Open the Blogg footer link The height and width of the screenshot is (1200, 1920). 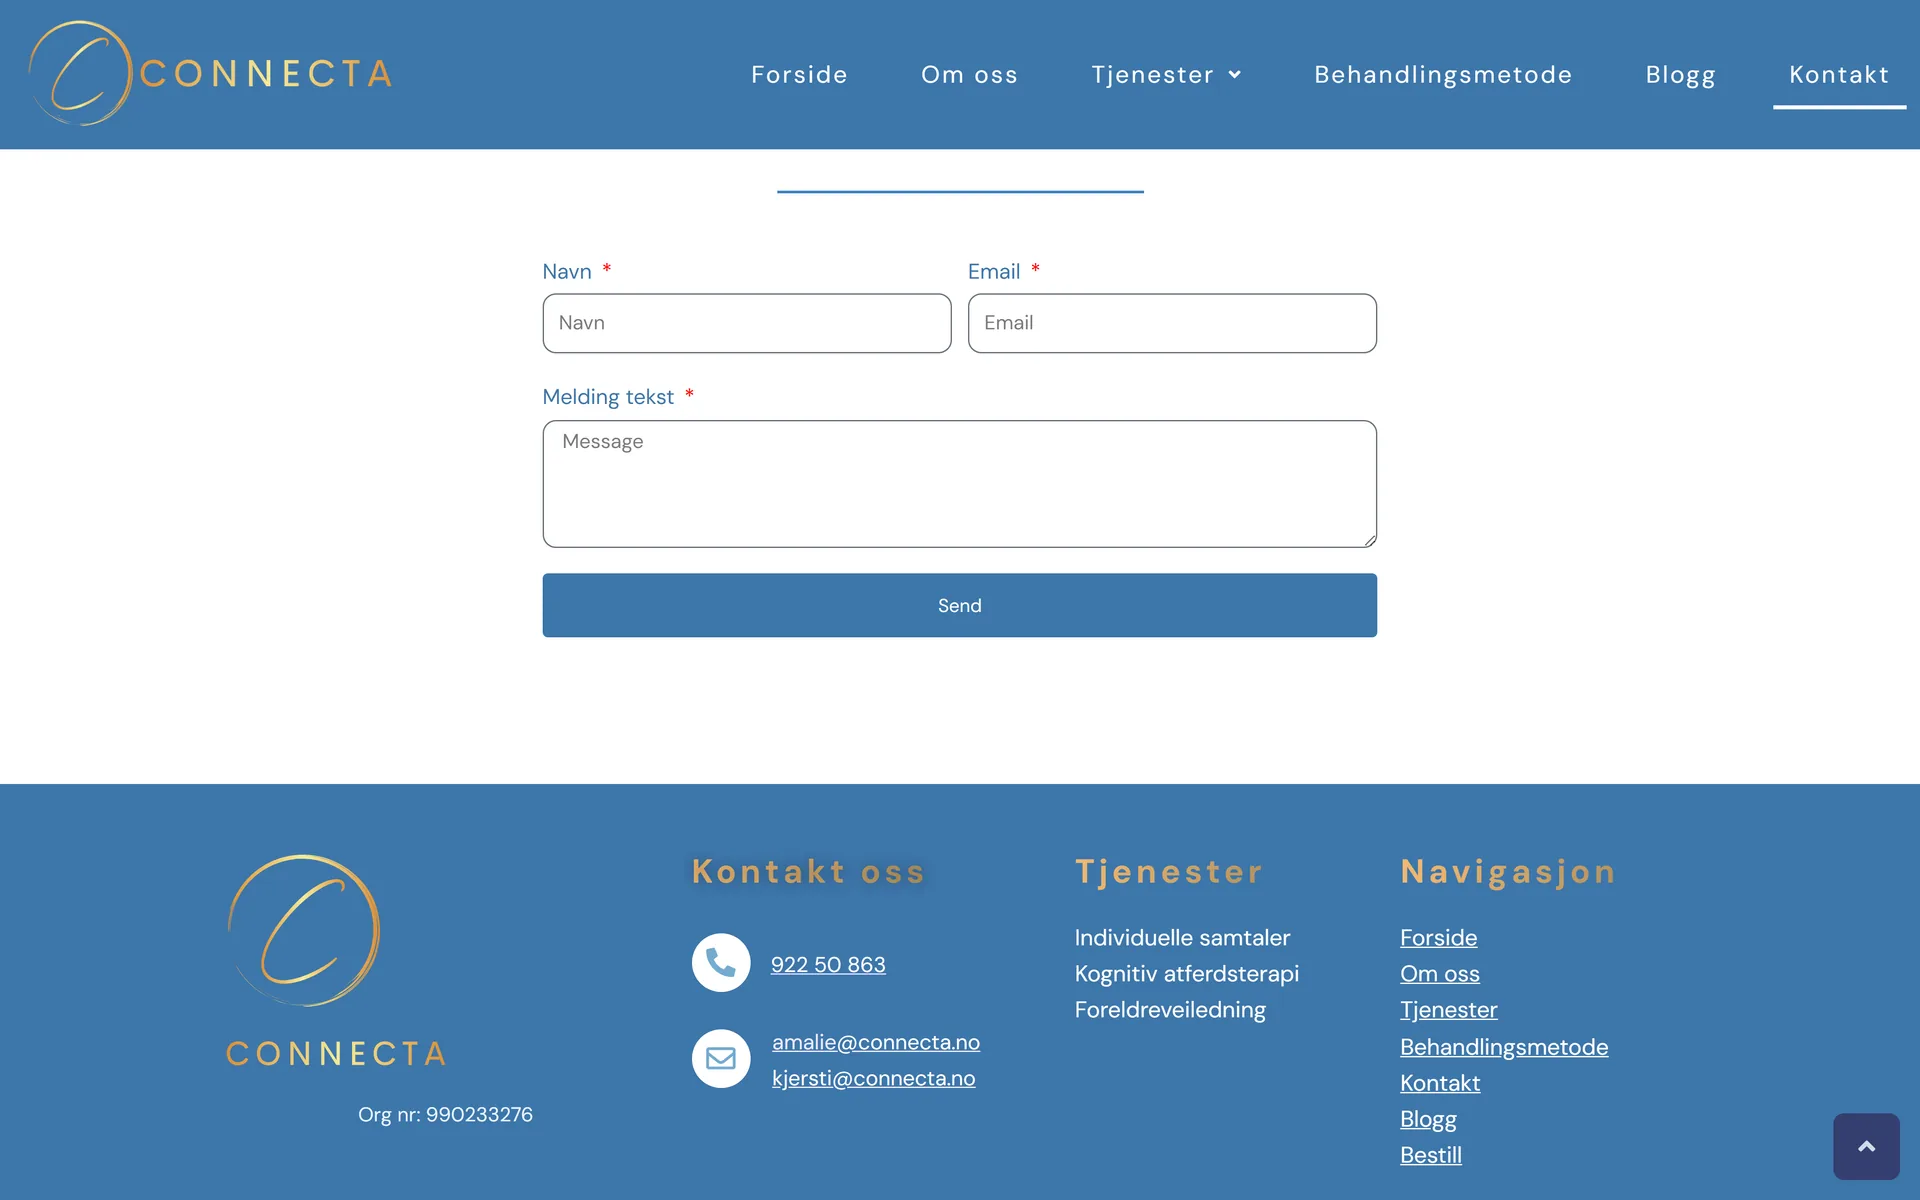click(x=1428, y=1119)
